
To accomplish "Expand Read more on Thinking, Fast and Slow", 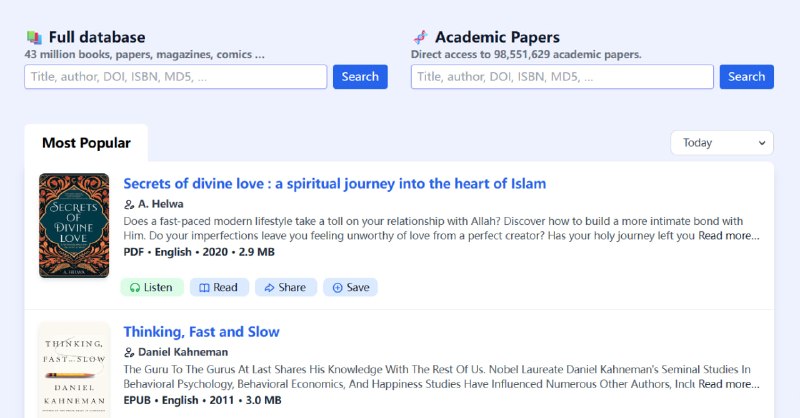I will click(x=729, y=384).
